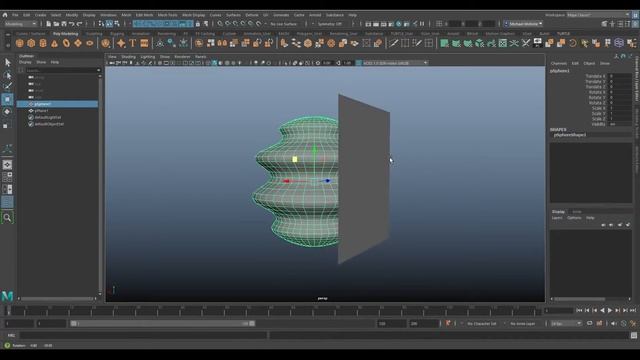This screenshot has height=360, width=640.
Task: Click the Open Scene folder icon
Action: pos(56,24)
